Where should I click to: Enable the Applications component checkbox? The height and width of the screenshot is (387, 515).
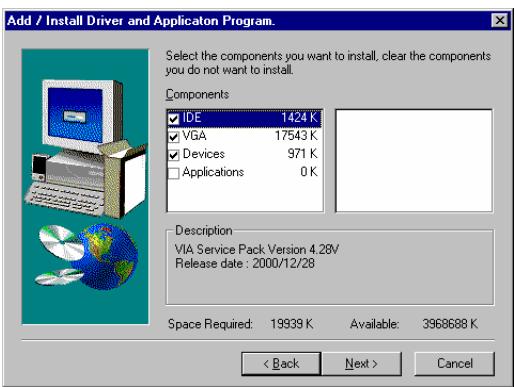tap(173, 173)
